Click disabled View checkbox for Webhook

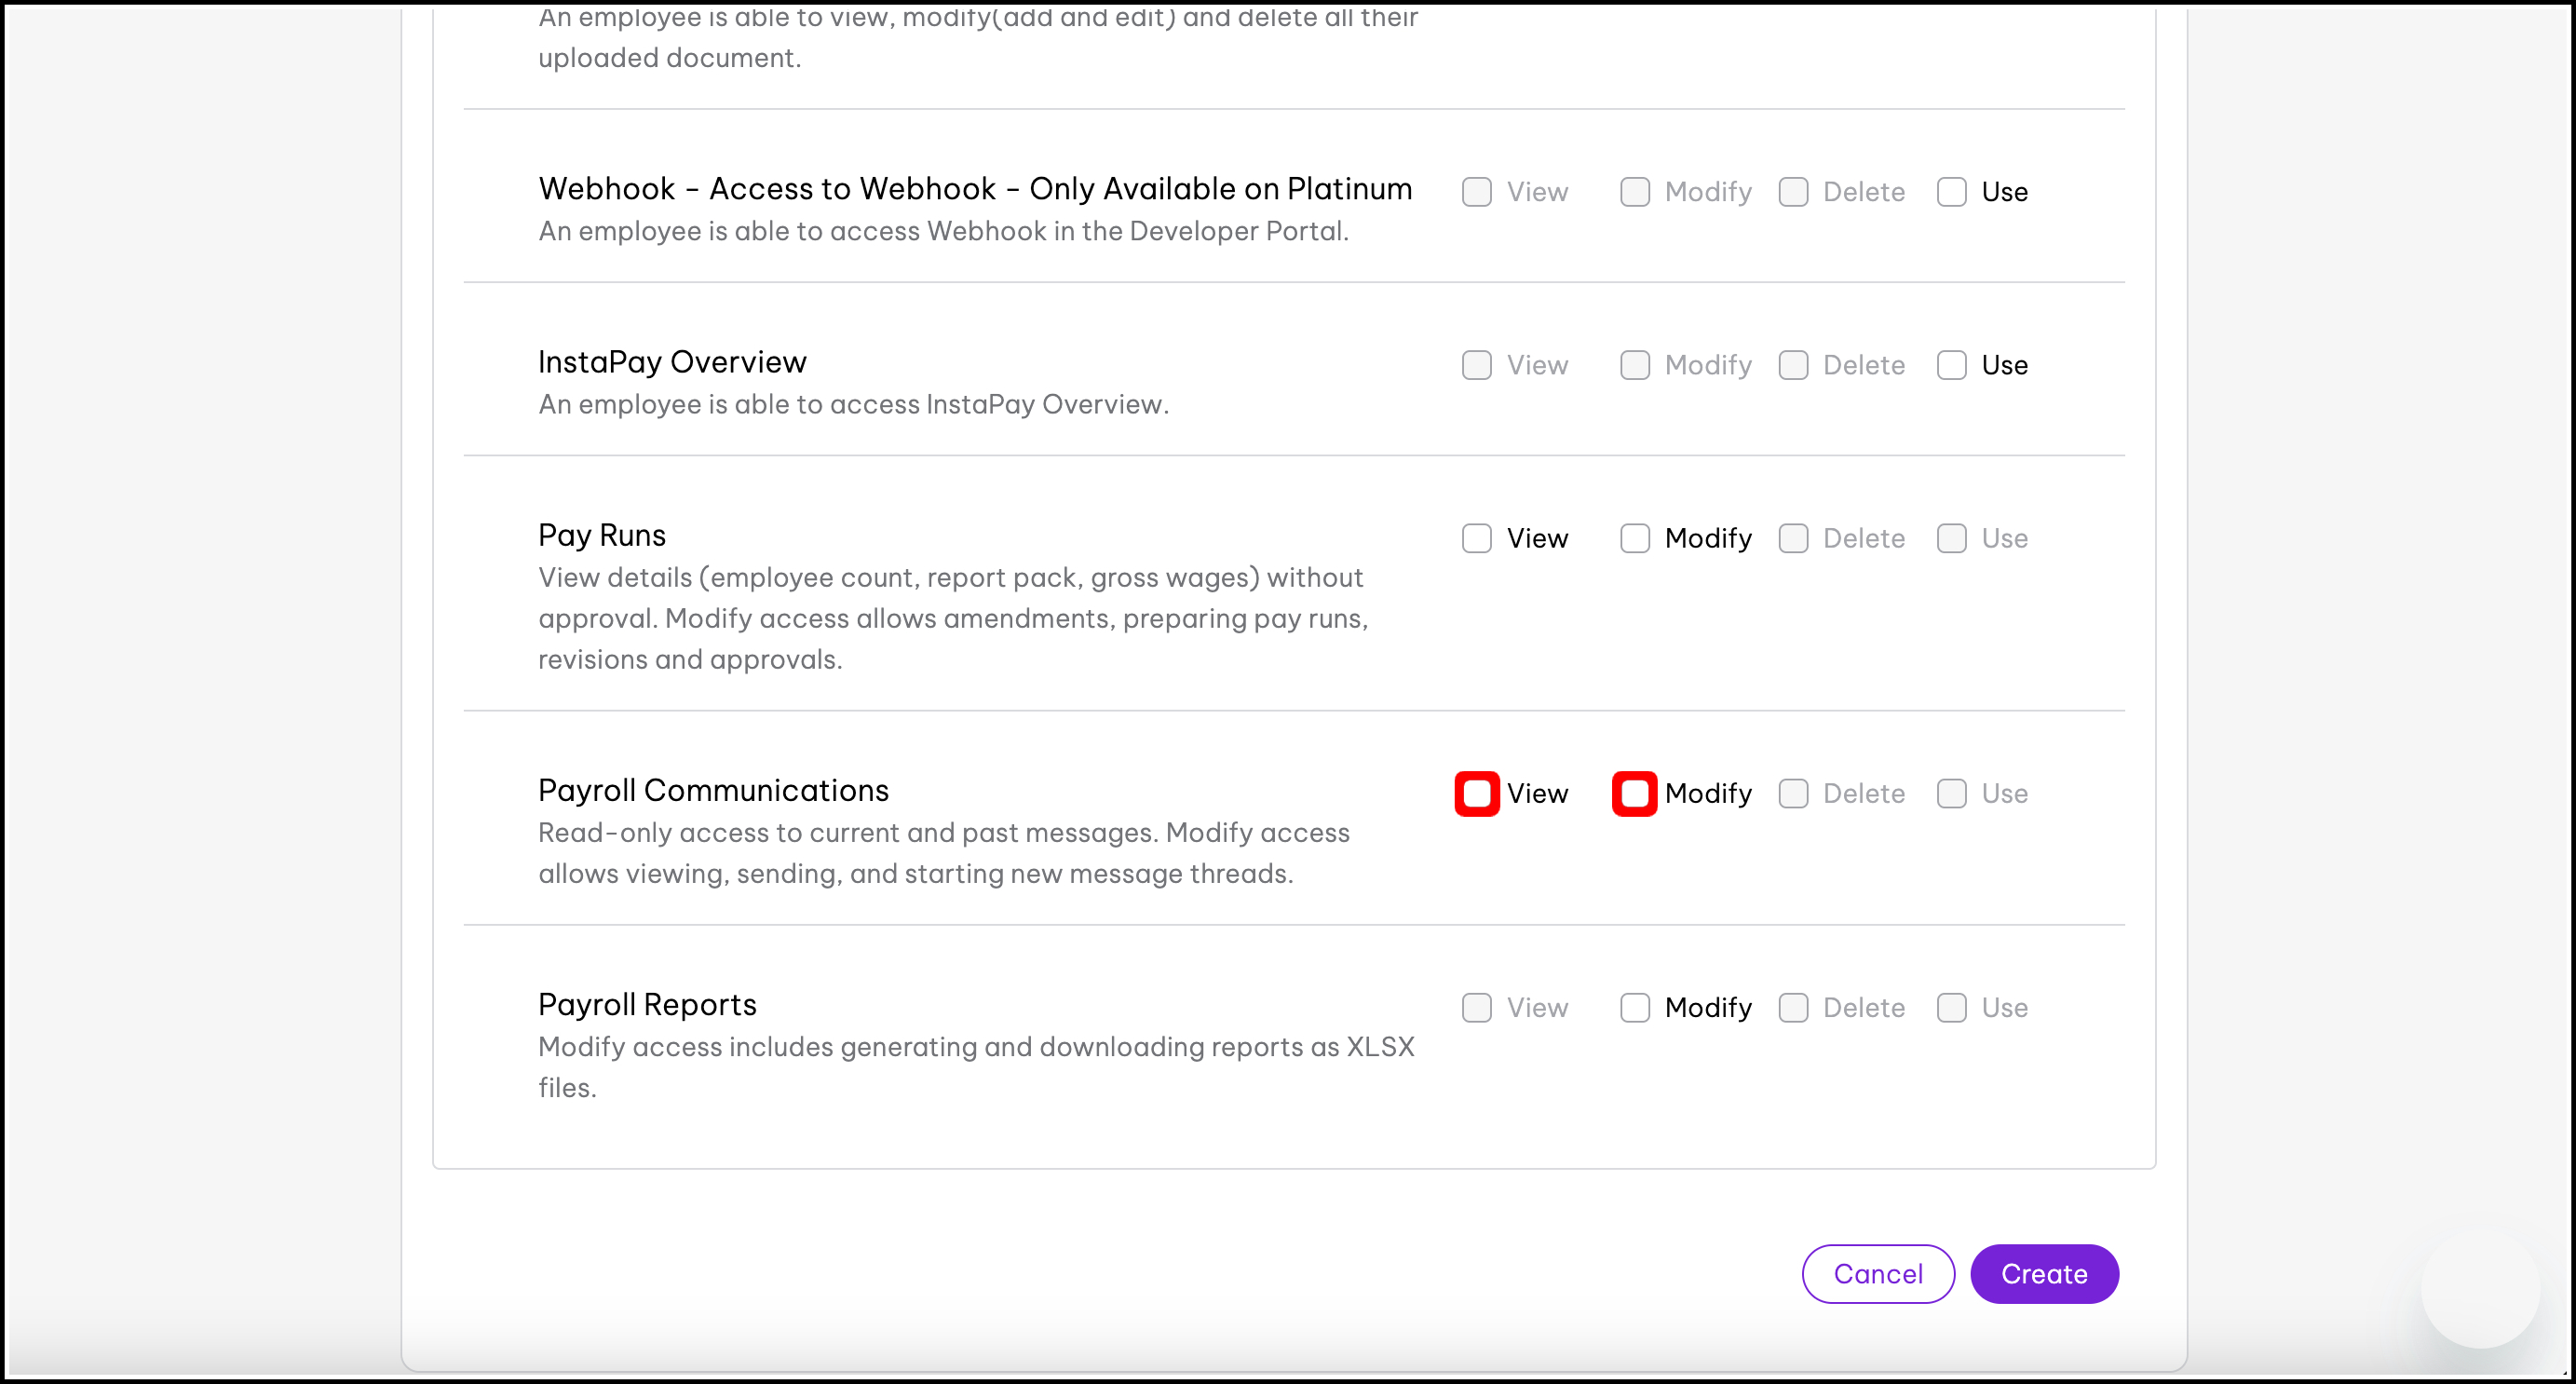point(1476,192)
